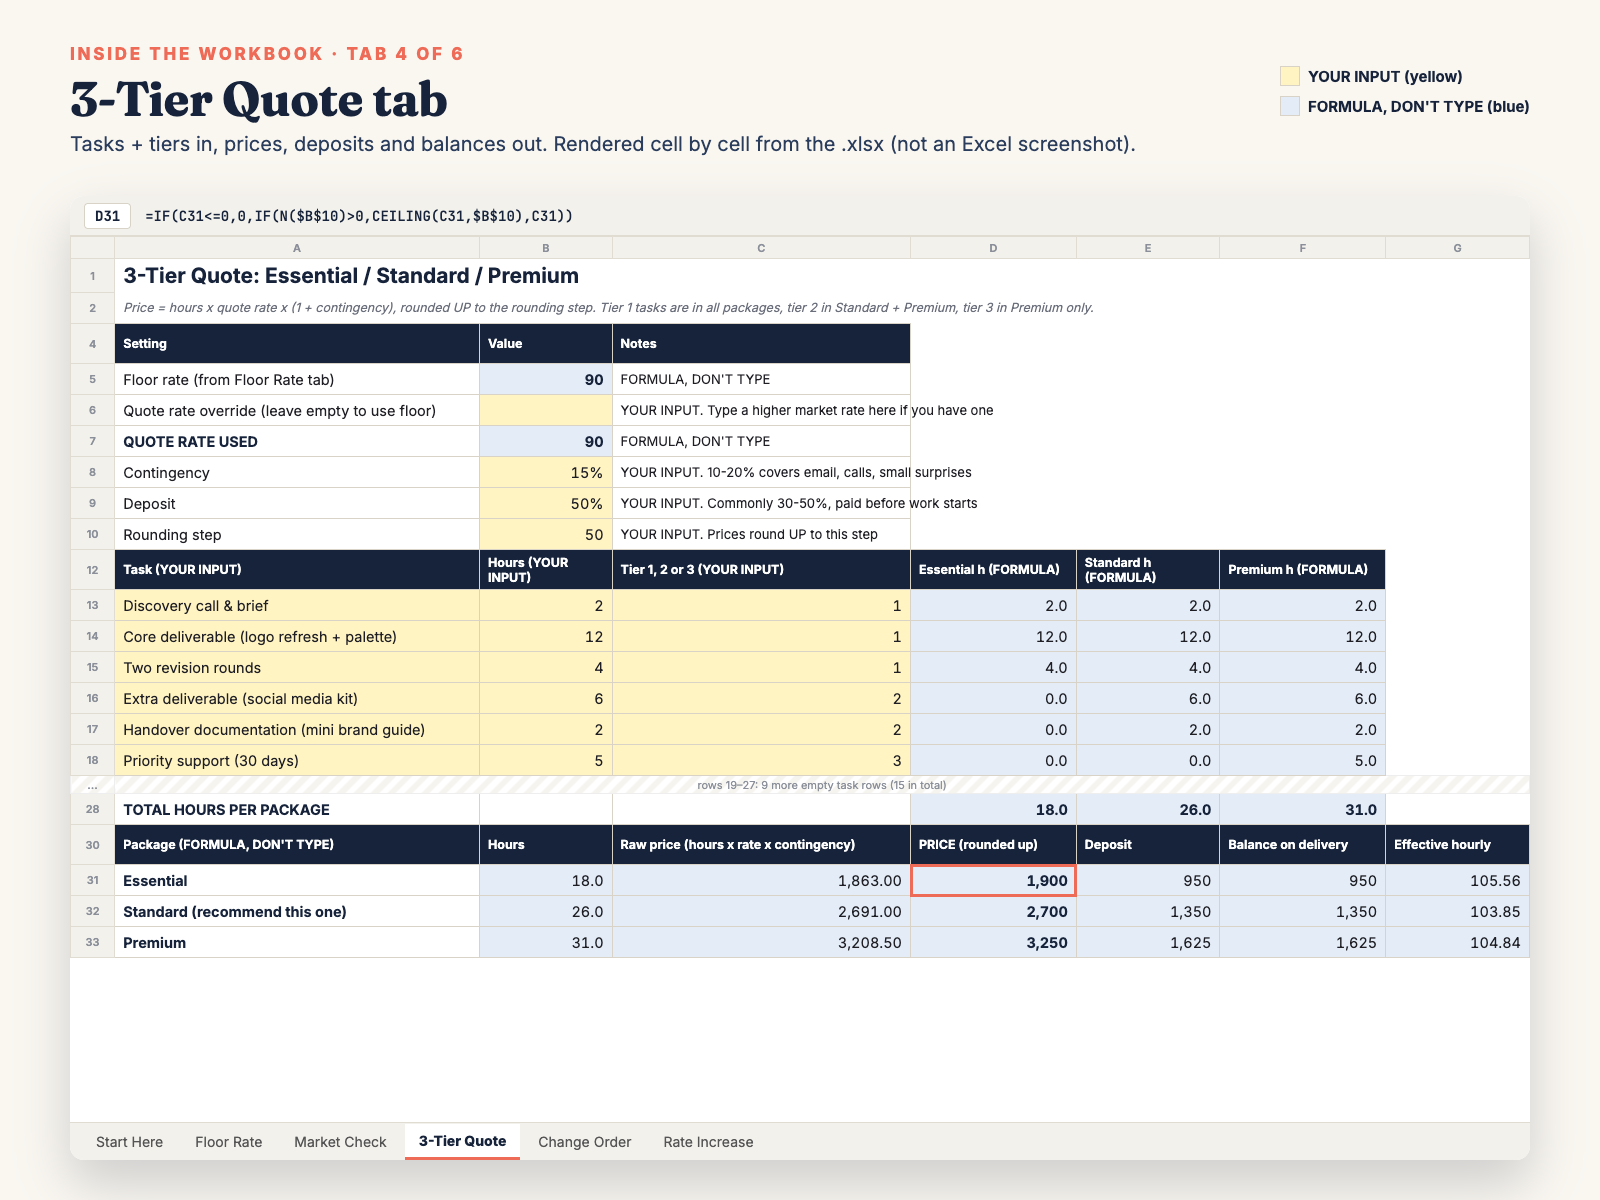Click the Premium effective hourly 104.84

[x=1457, y=942]
